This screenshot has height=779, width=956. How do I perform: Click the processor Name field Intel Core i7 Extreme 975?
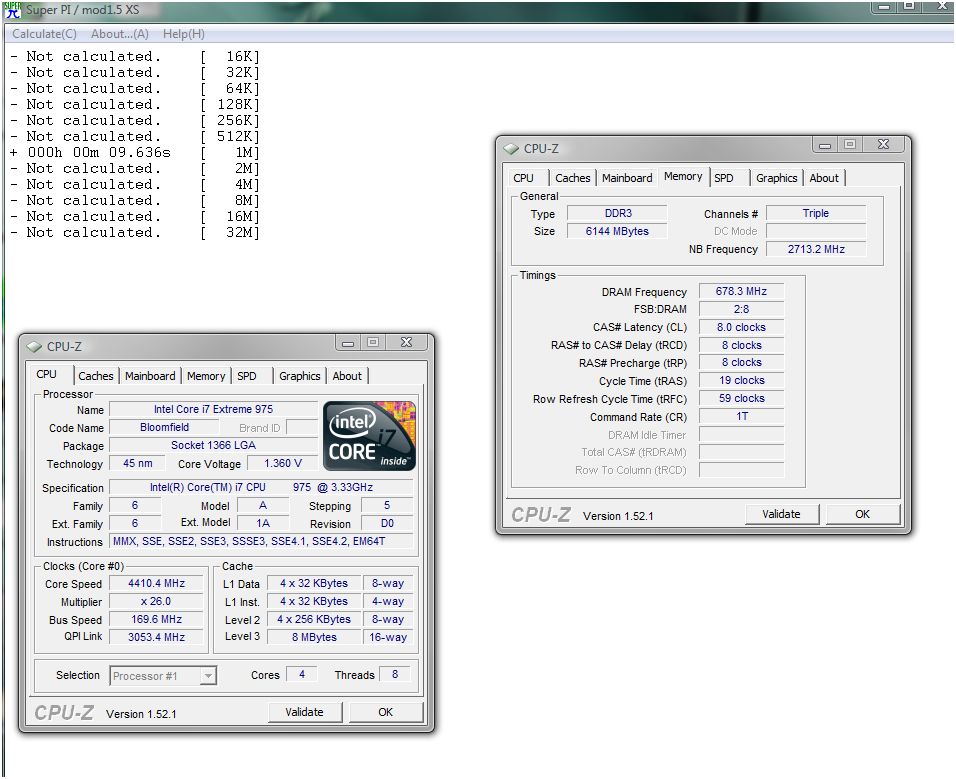[x=213, y=410]
